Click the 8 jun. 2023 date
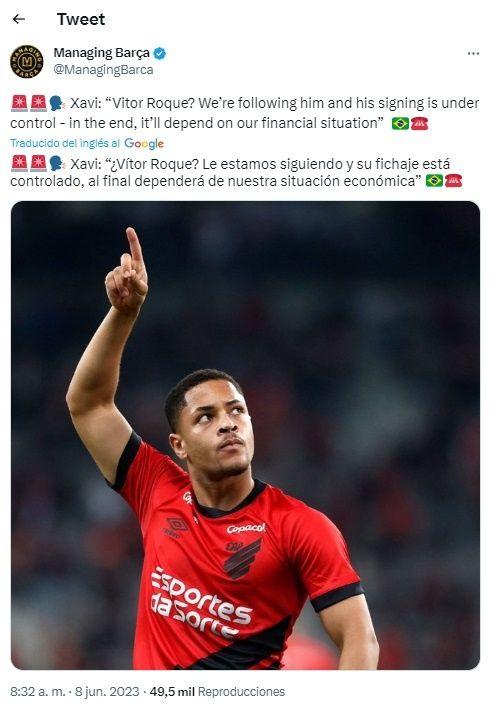The height and width of the screenshot is (709, 492). pyautogui.click(x=107, y=691)
